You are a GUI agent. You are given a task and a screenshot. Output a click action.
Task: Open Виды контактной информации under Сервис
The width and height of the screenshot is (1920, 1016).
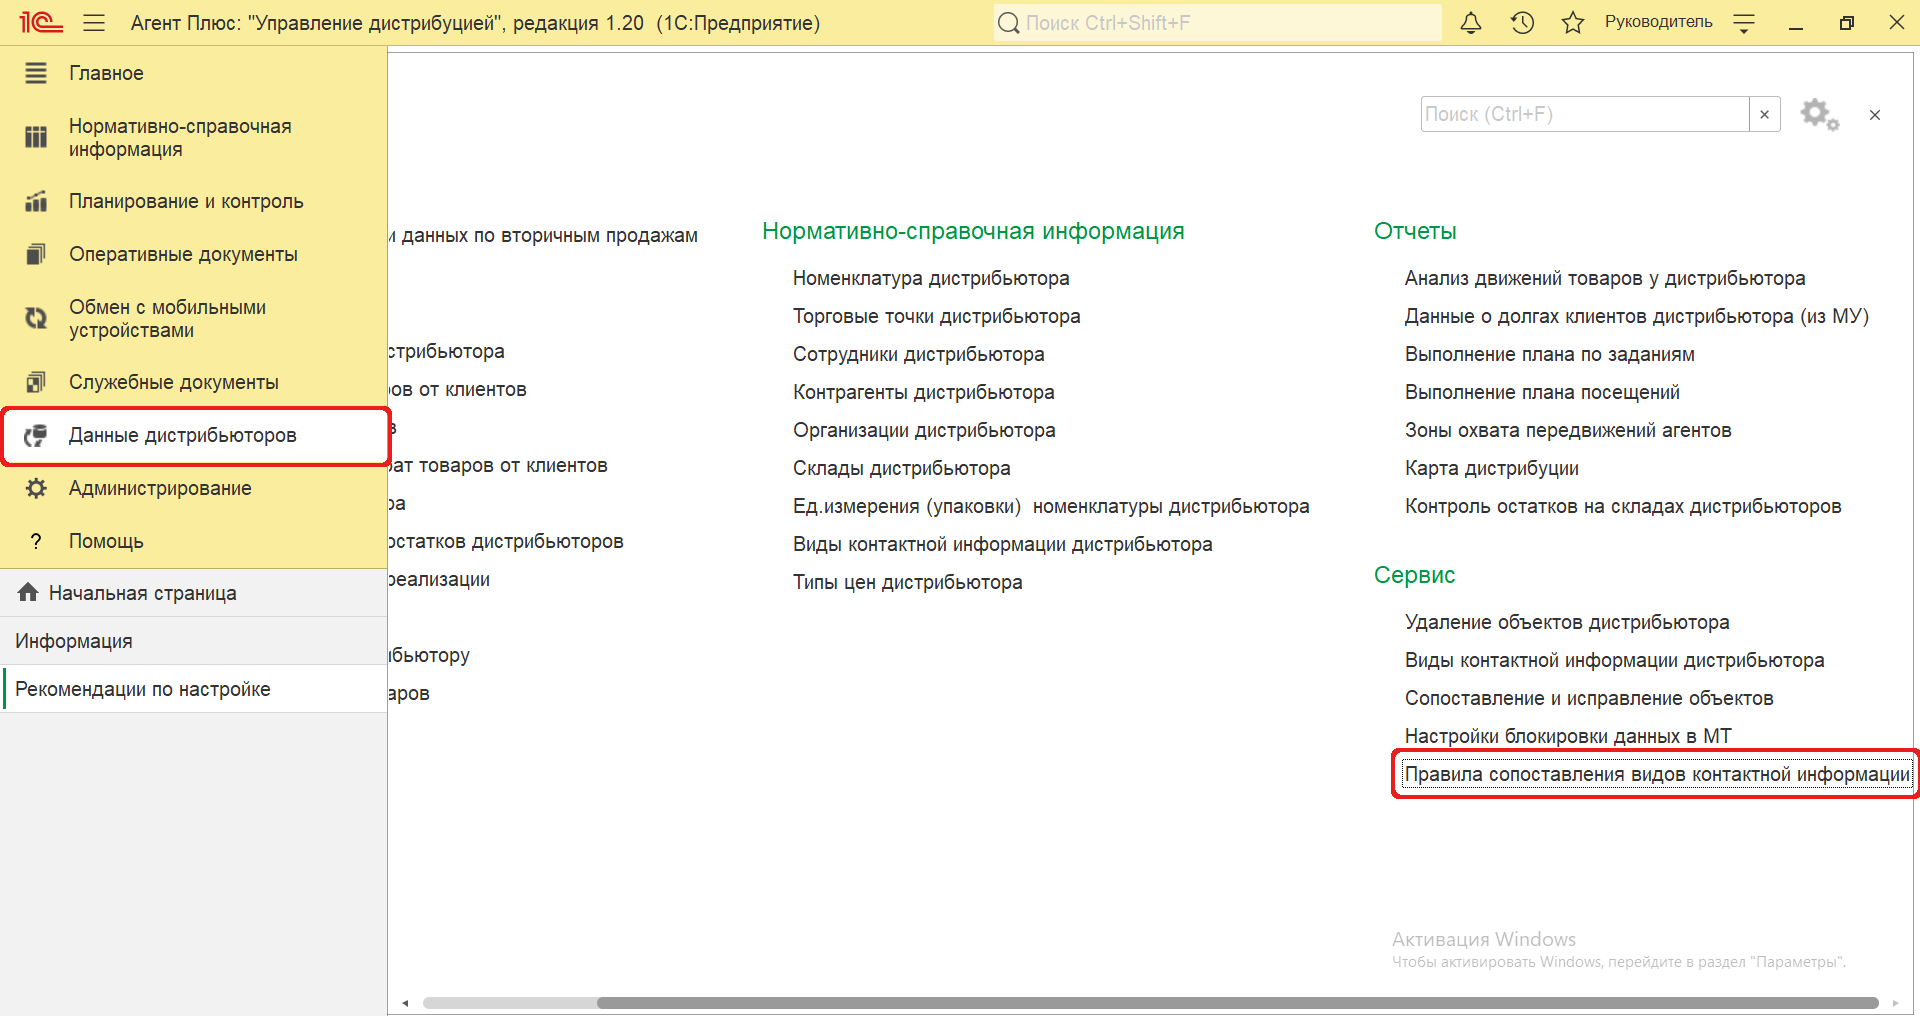click(1614, 660)
